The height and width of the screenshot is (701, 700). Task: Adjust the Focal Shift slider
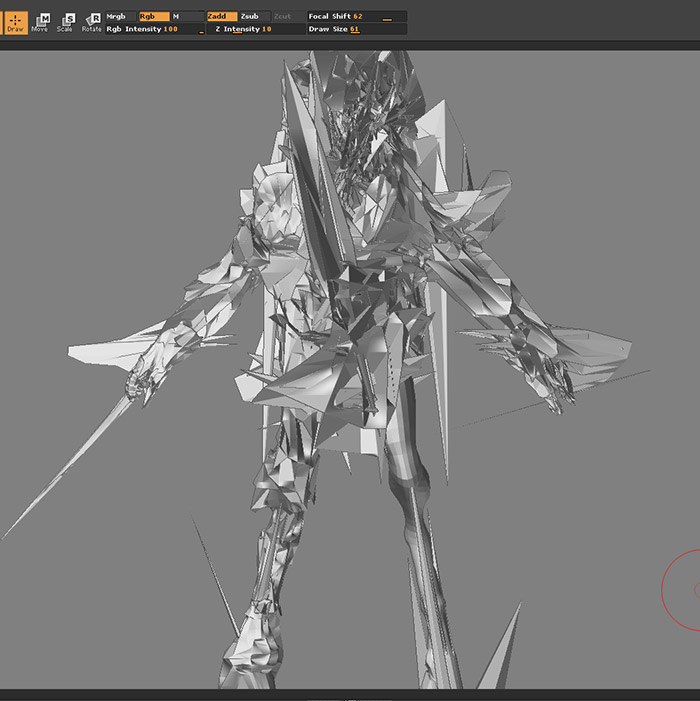point(357,17)
